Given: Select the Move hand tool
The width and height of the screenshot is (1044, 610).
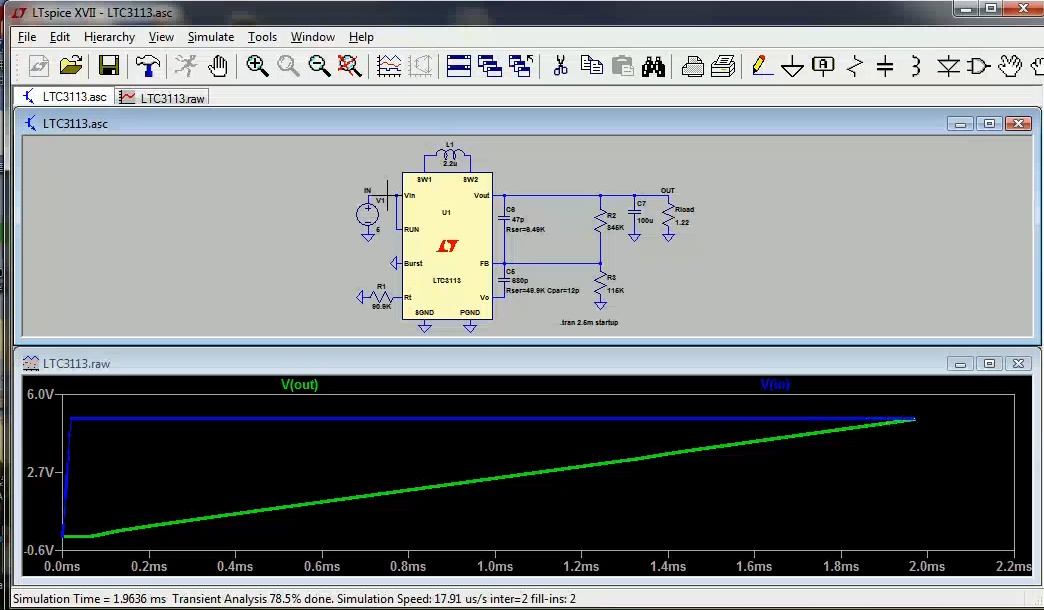Looking at the screenshot, I should pos(1010,66).
